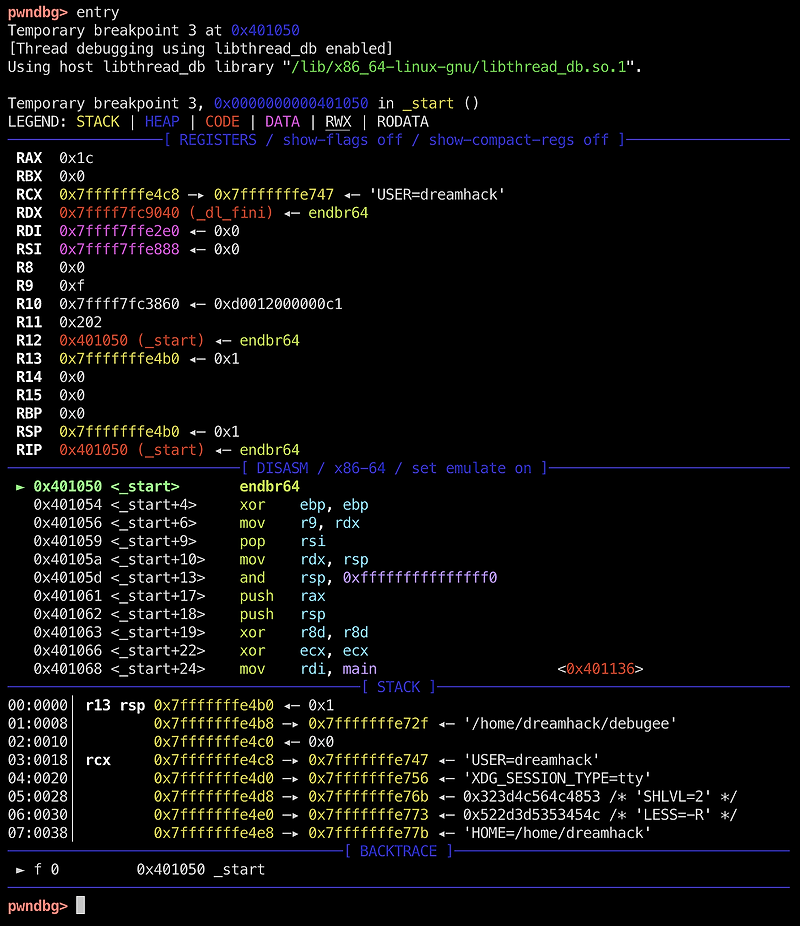Click 'in _start ()' in breakpoint 3 line
The height and width of the screenshot is (926, 800).
pyautogui.click(x=428, y=103)
